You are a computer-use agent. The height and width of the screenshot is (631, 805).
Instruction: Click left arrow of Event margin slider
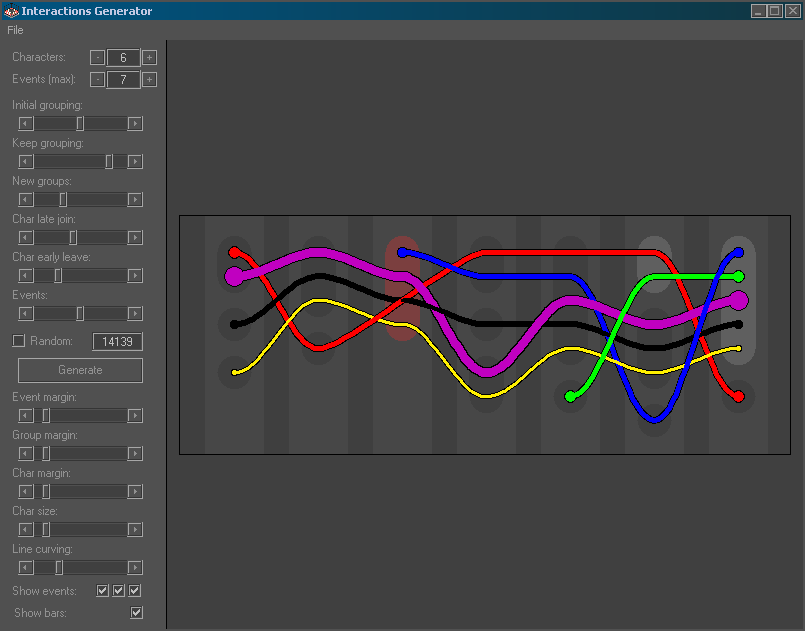(27, 416)
